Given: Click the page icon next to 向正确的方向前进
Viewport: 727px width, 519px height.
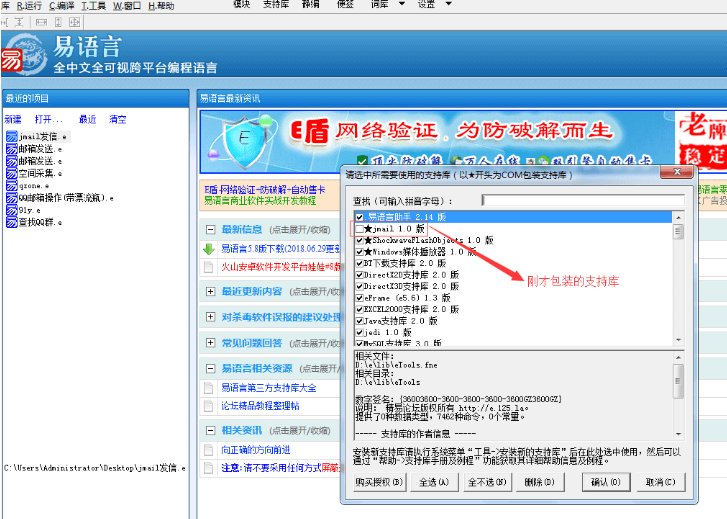Looking at the screenshot, I should tap(209, 449).
